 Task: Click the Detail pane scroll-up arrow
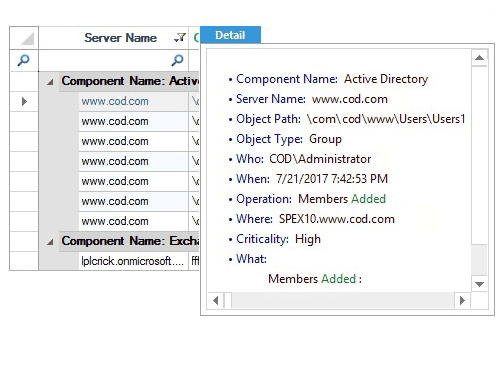479,58
